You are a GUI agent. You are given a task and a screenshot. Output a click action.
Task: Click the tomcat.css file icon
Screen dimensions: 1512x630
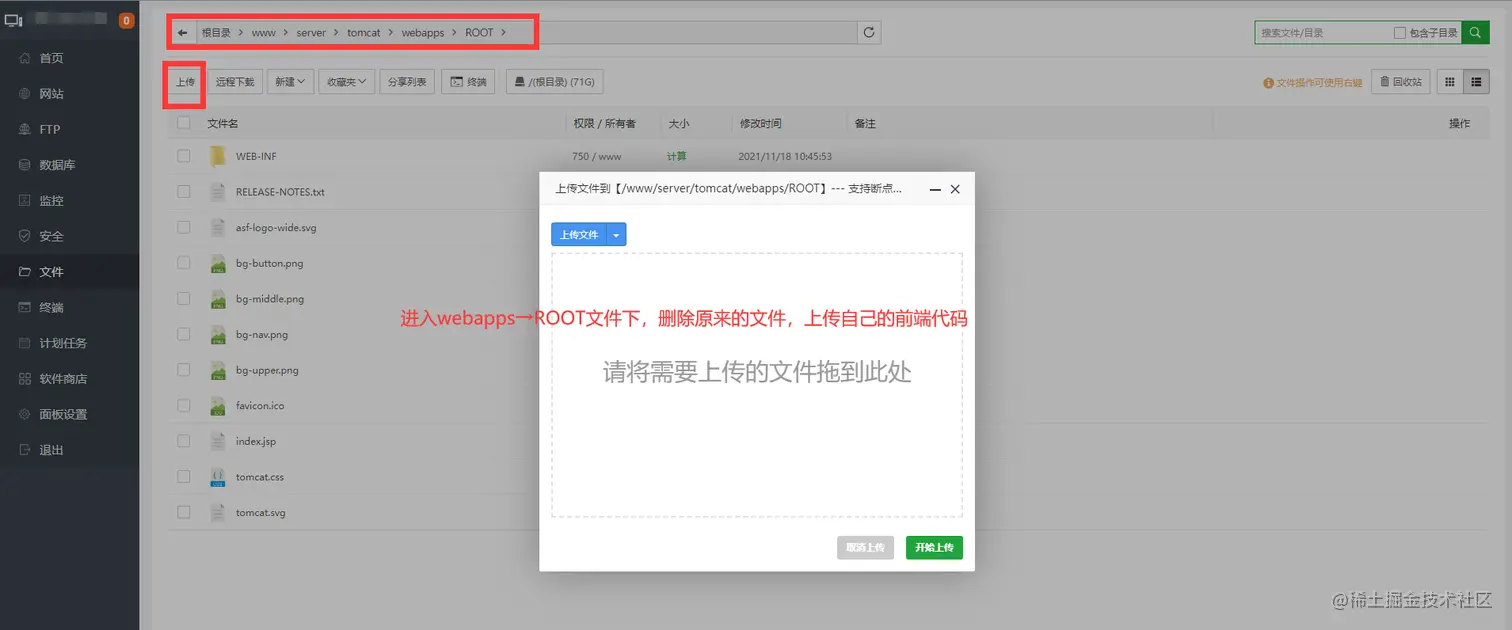218,477
